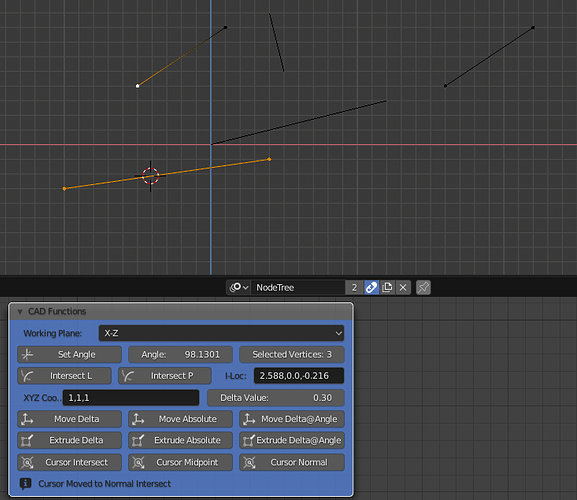The width and height of the screenshot is (577, 500).
Task: Click the Move Delta icon button
Action: (70, 419)
